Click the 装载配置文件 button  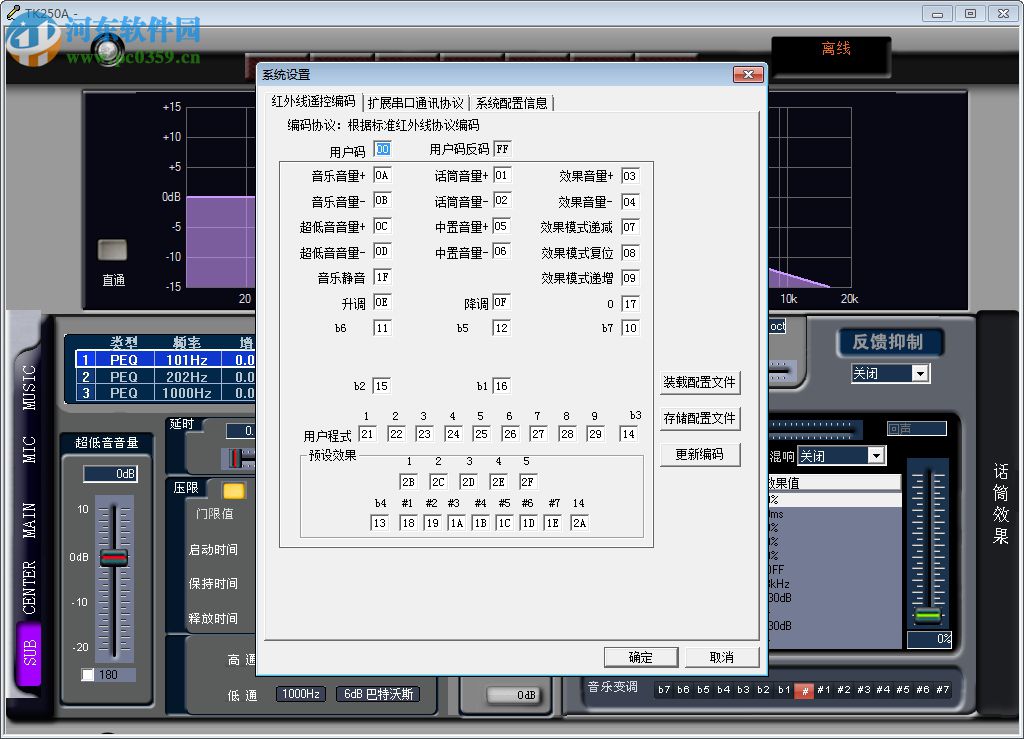point(699,383)
